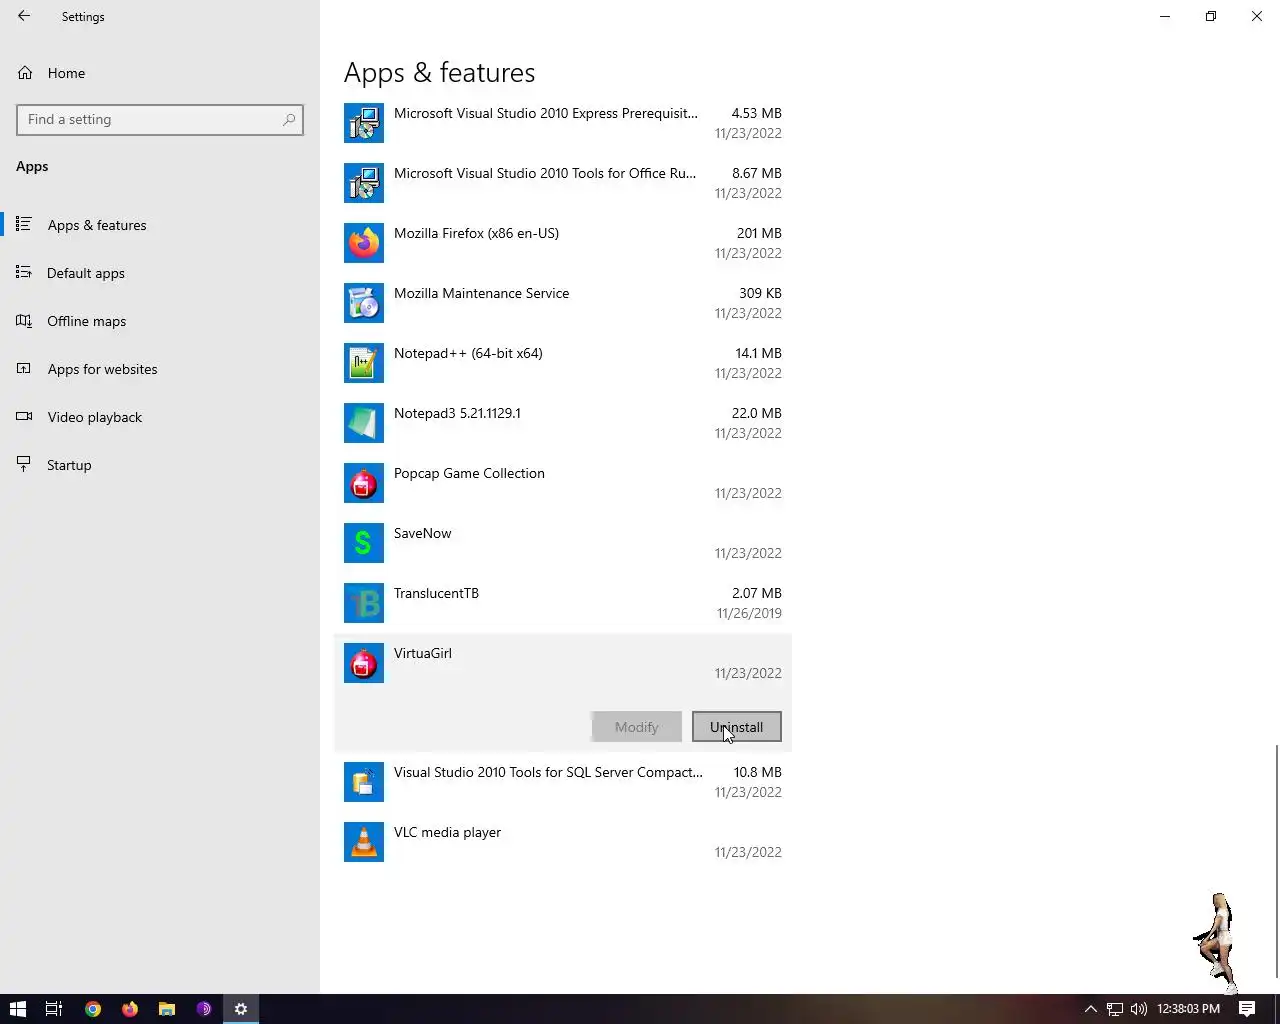Click the Modify button for VirtuaGirl

636,727
